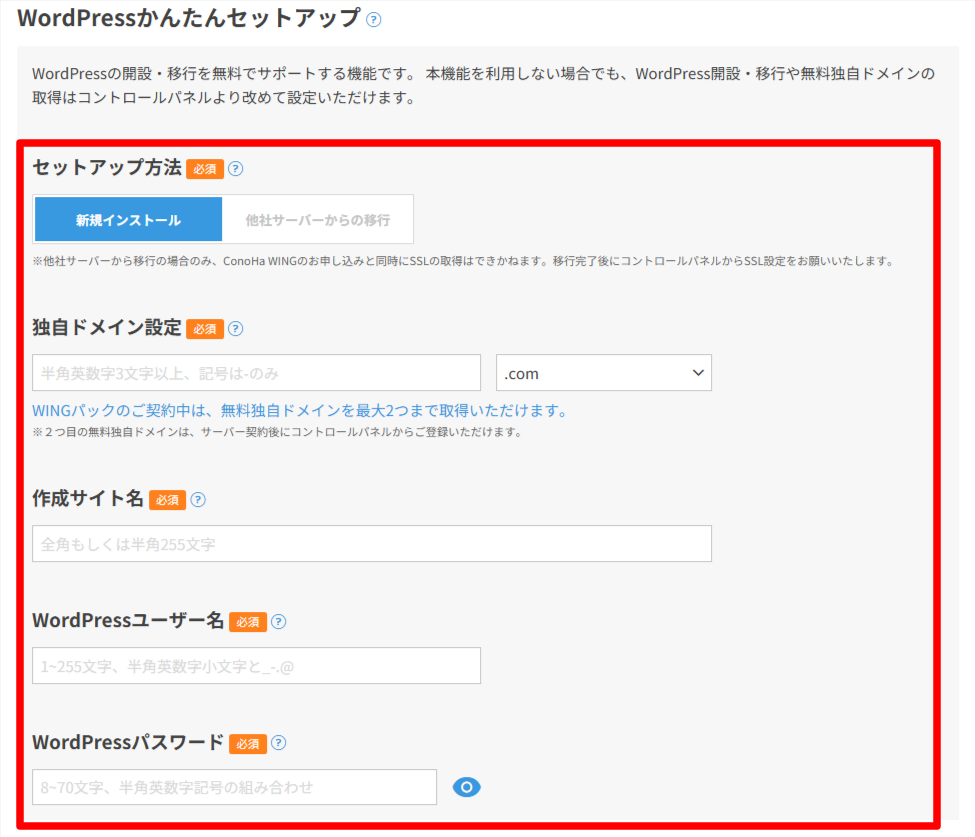This screenshot has height=837, width=975.
Task: Click into the WordPressユーザー名 input box
Action: pyautogui.click(x=256, y=666)
